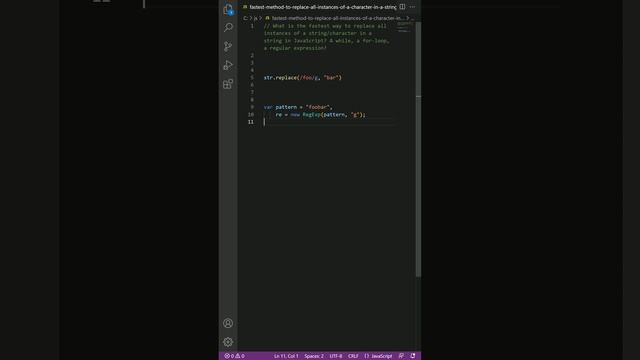The height and width of the screenshot is (360, 640).
Task: Click the 'js' breadcrumb folder
Action: tap(256, 18)
